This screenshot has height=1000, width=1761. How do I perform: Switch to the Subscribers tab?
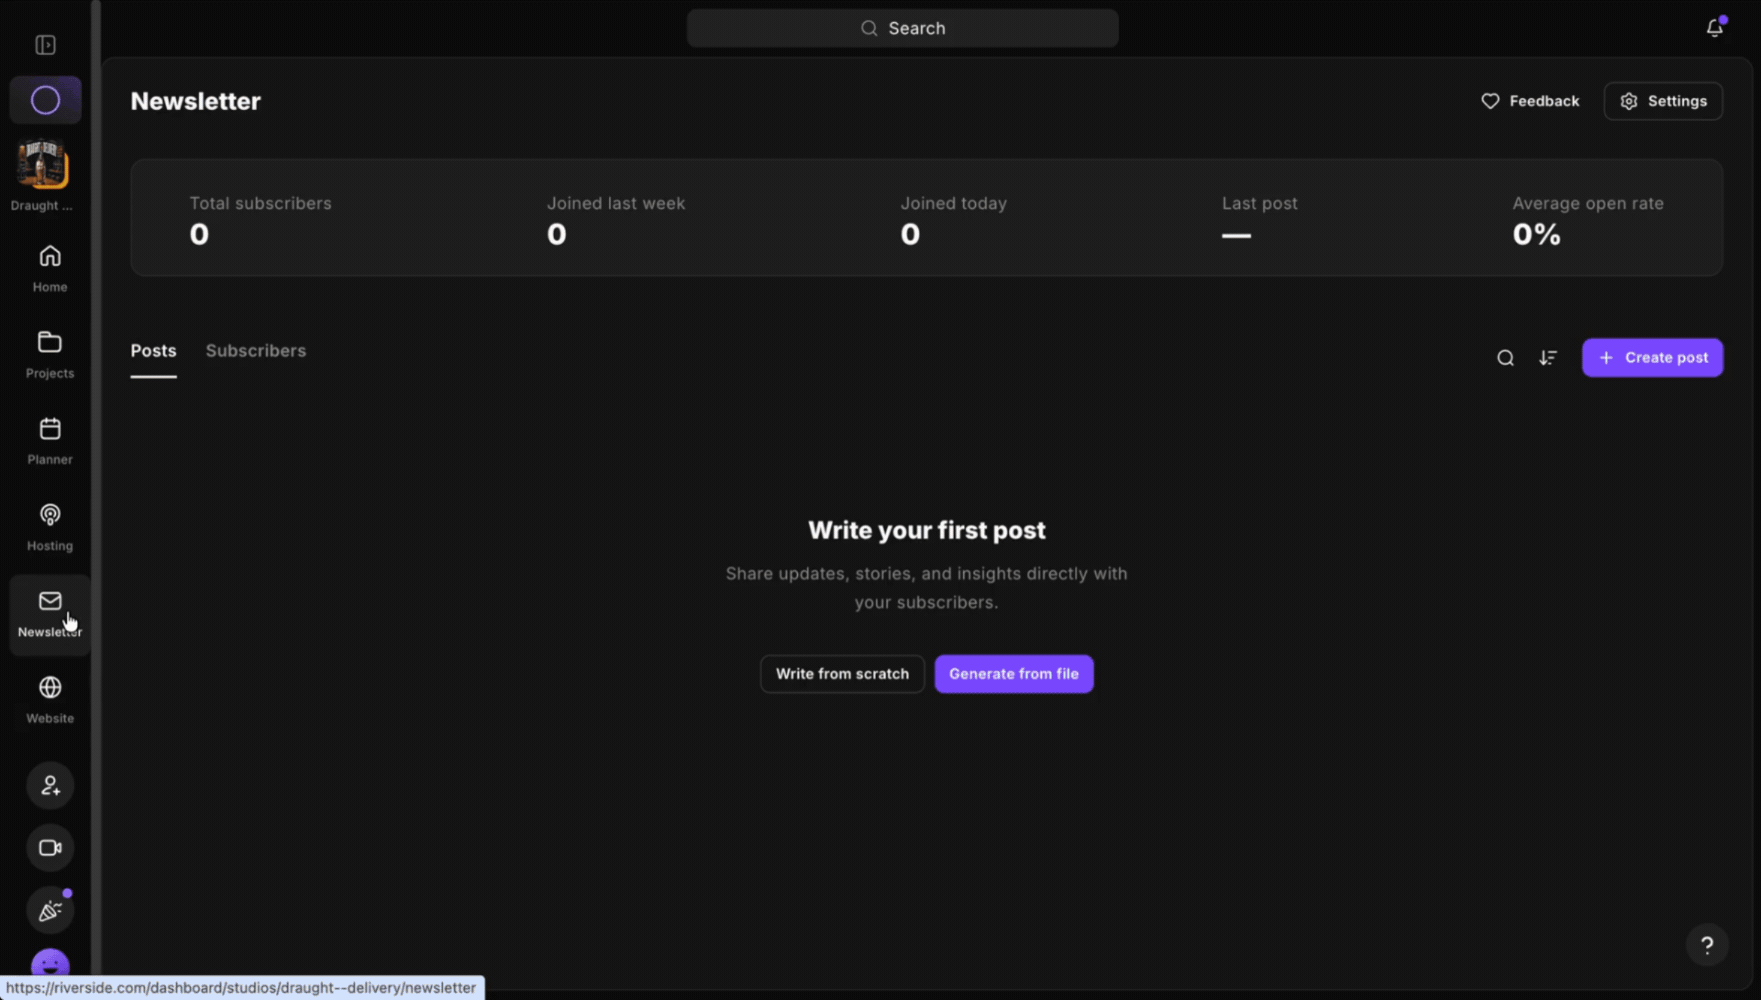[x=256, y=351]
